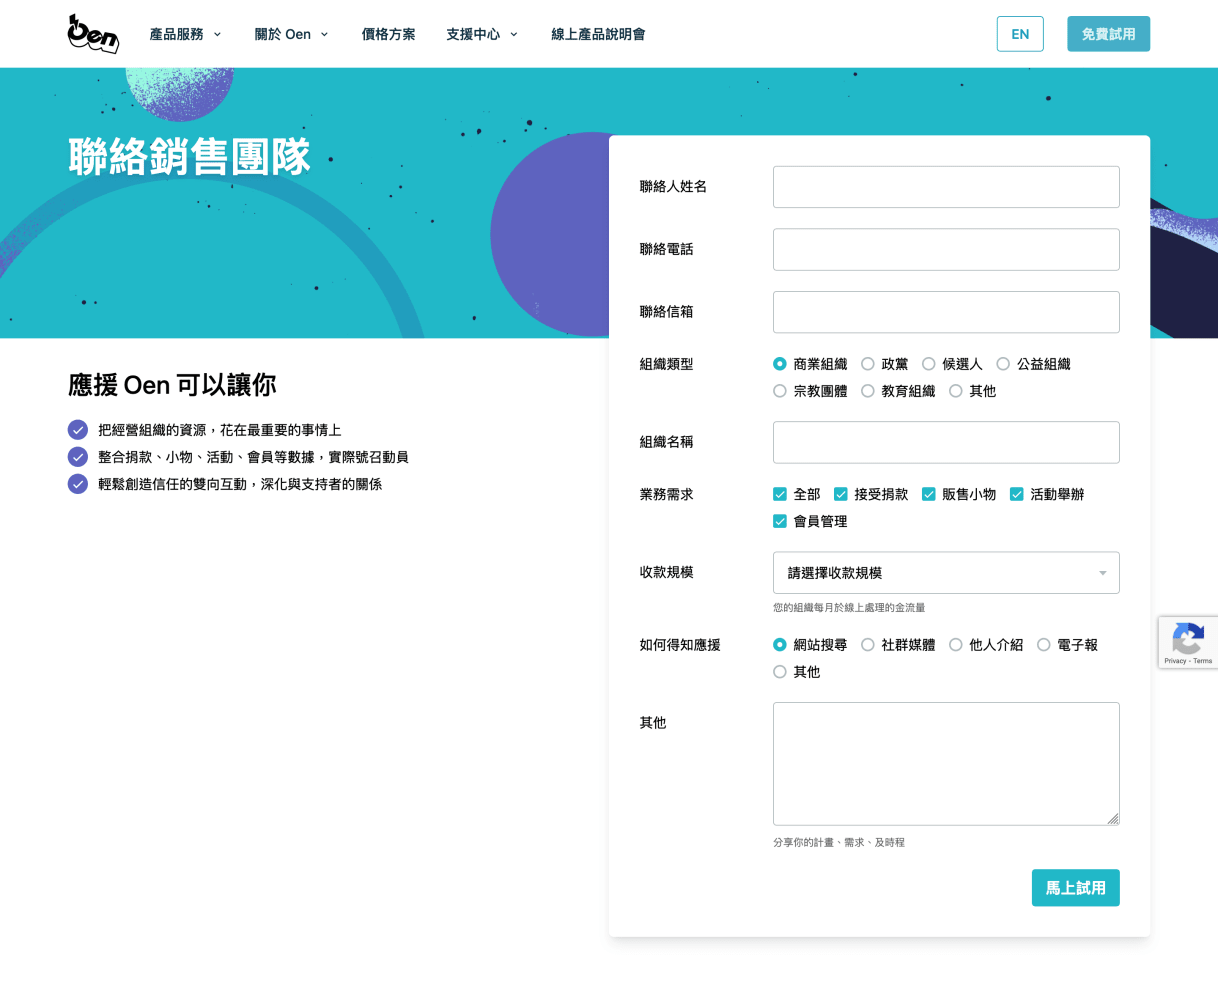1218x1002 pixels.
Task: Select the 電子報 radio option
Action: coord(1044,645)
